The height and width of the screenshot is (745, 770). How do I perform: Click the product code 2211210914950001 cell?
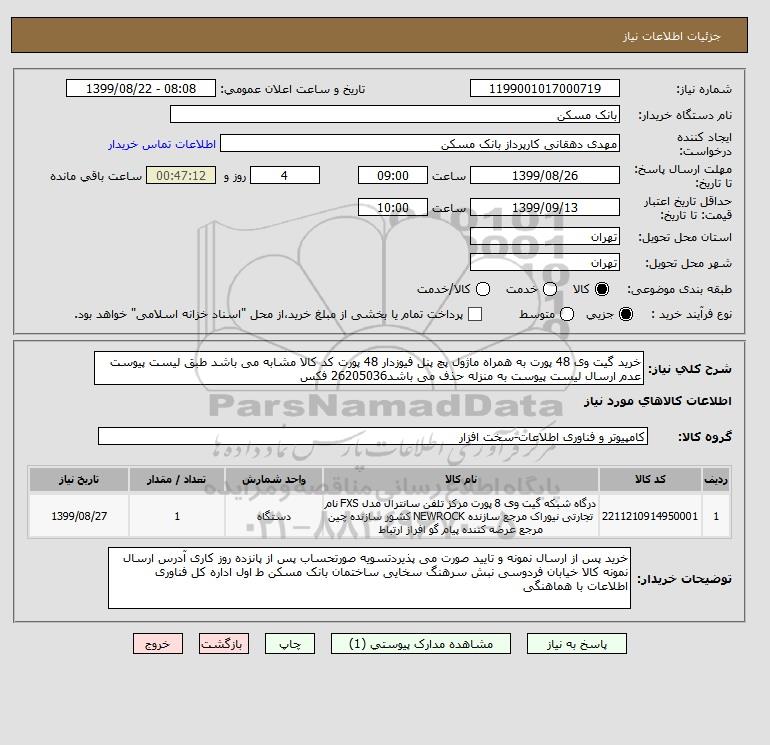click(x=650, y=516)
